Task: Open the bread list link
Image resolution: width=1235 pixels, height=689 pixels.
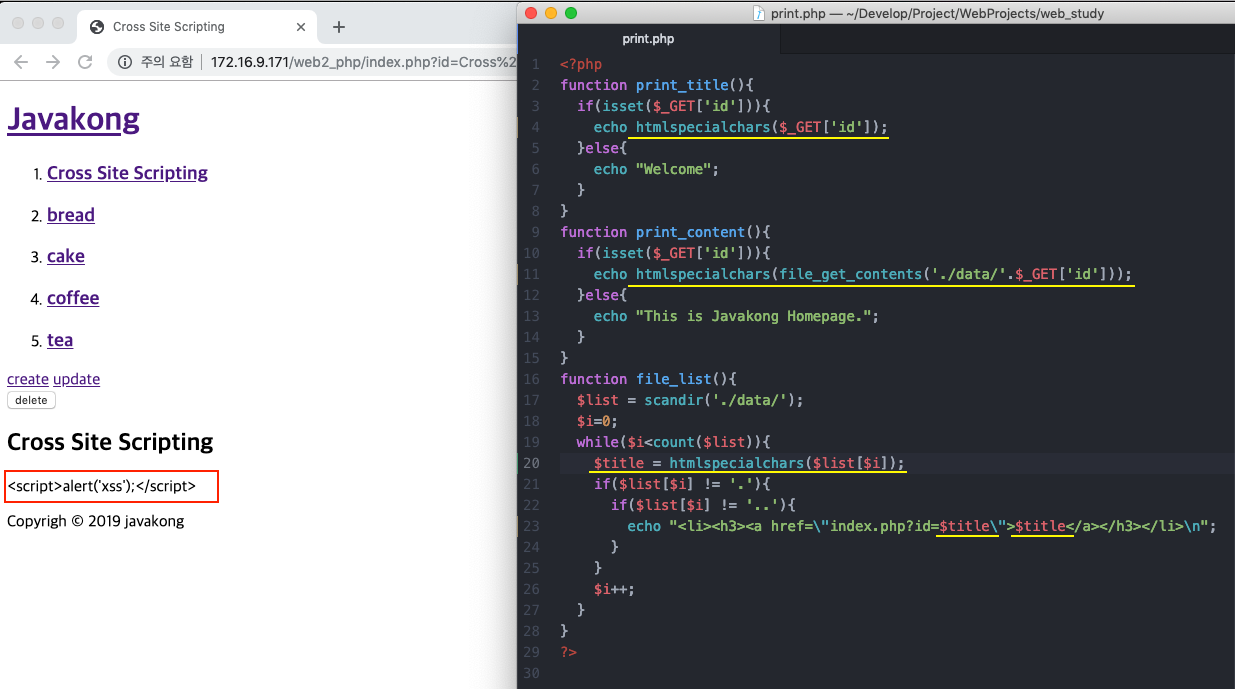Action: (x=71, y=215)
